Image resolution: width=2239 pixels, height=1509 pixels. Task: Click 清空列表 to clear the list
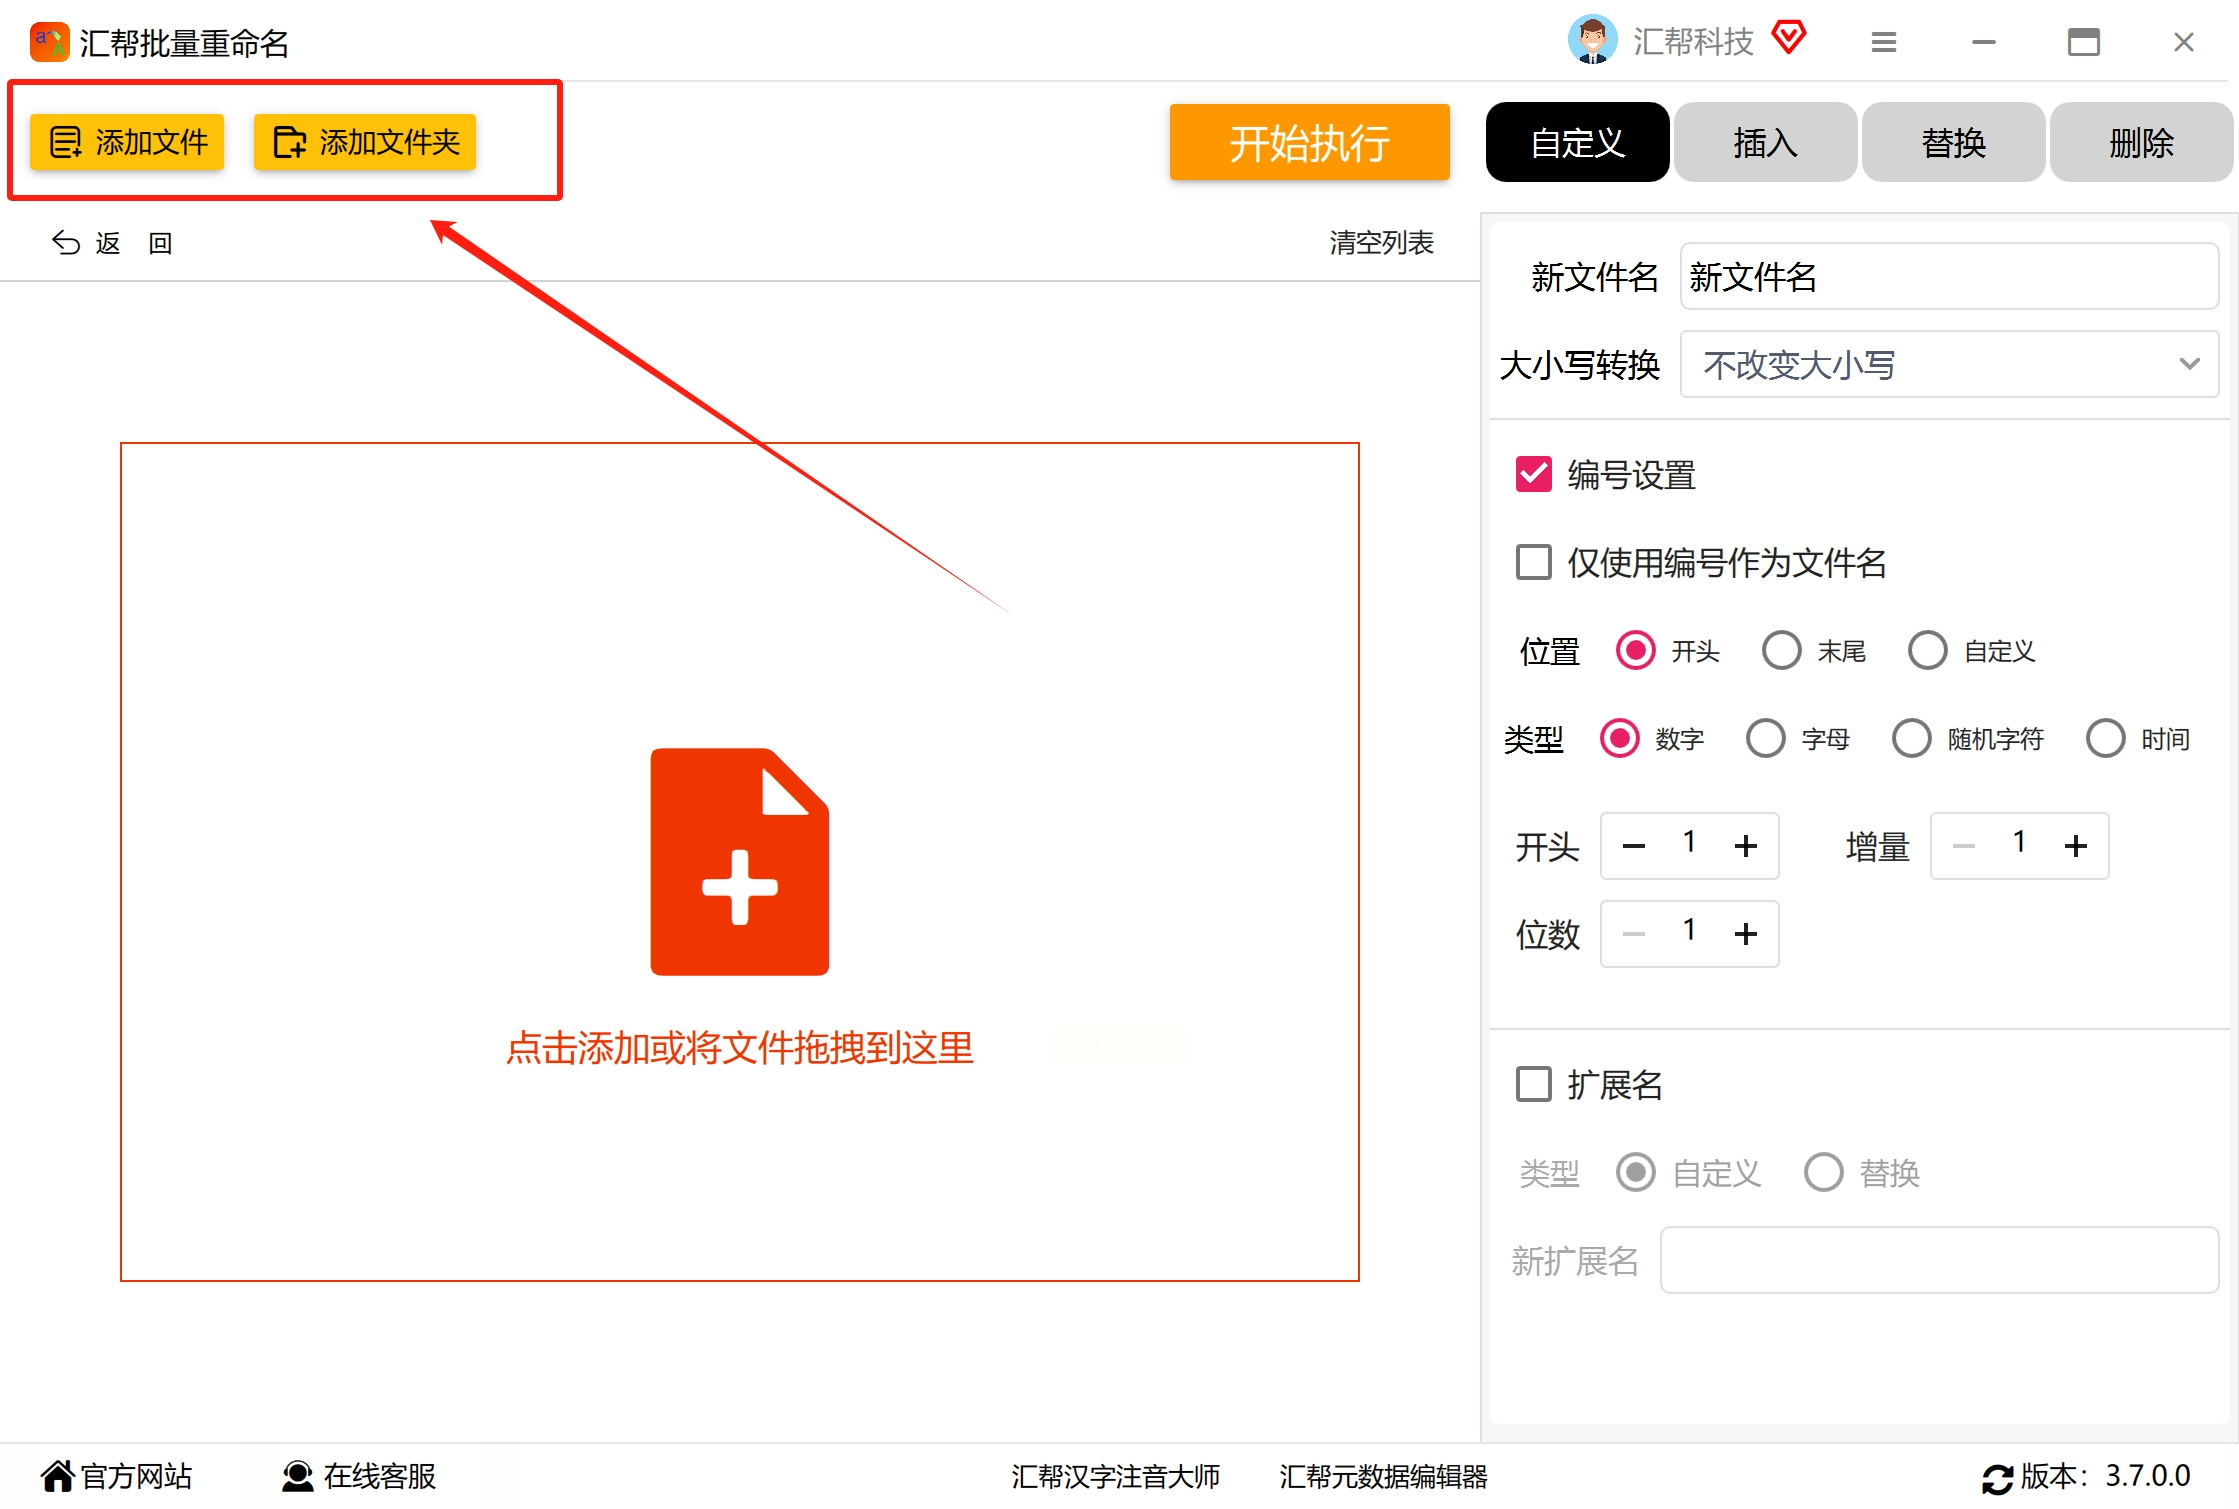click(1381, 242)
